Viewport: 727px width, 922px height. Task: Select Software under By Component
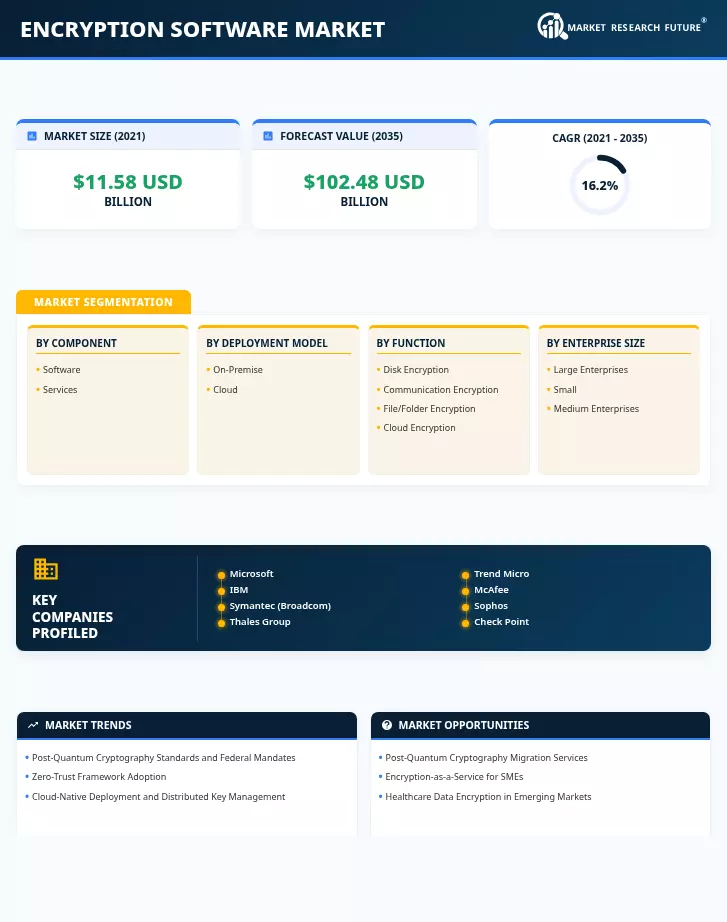pyautogui.click(x=61, y=370)
